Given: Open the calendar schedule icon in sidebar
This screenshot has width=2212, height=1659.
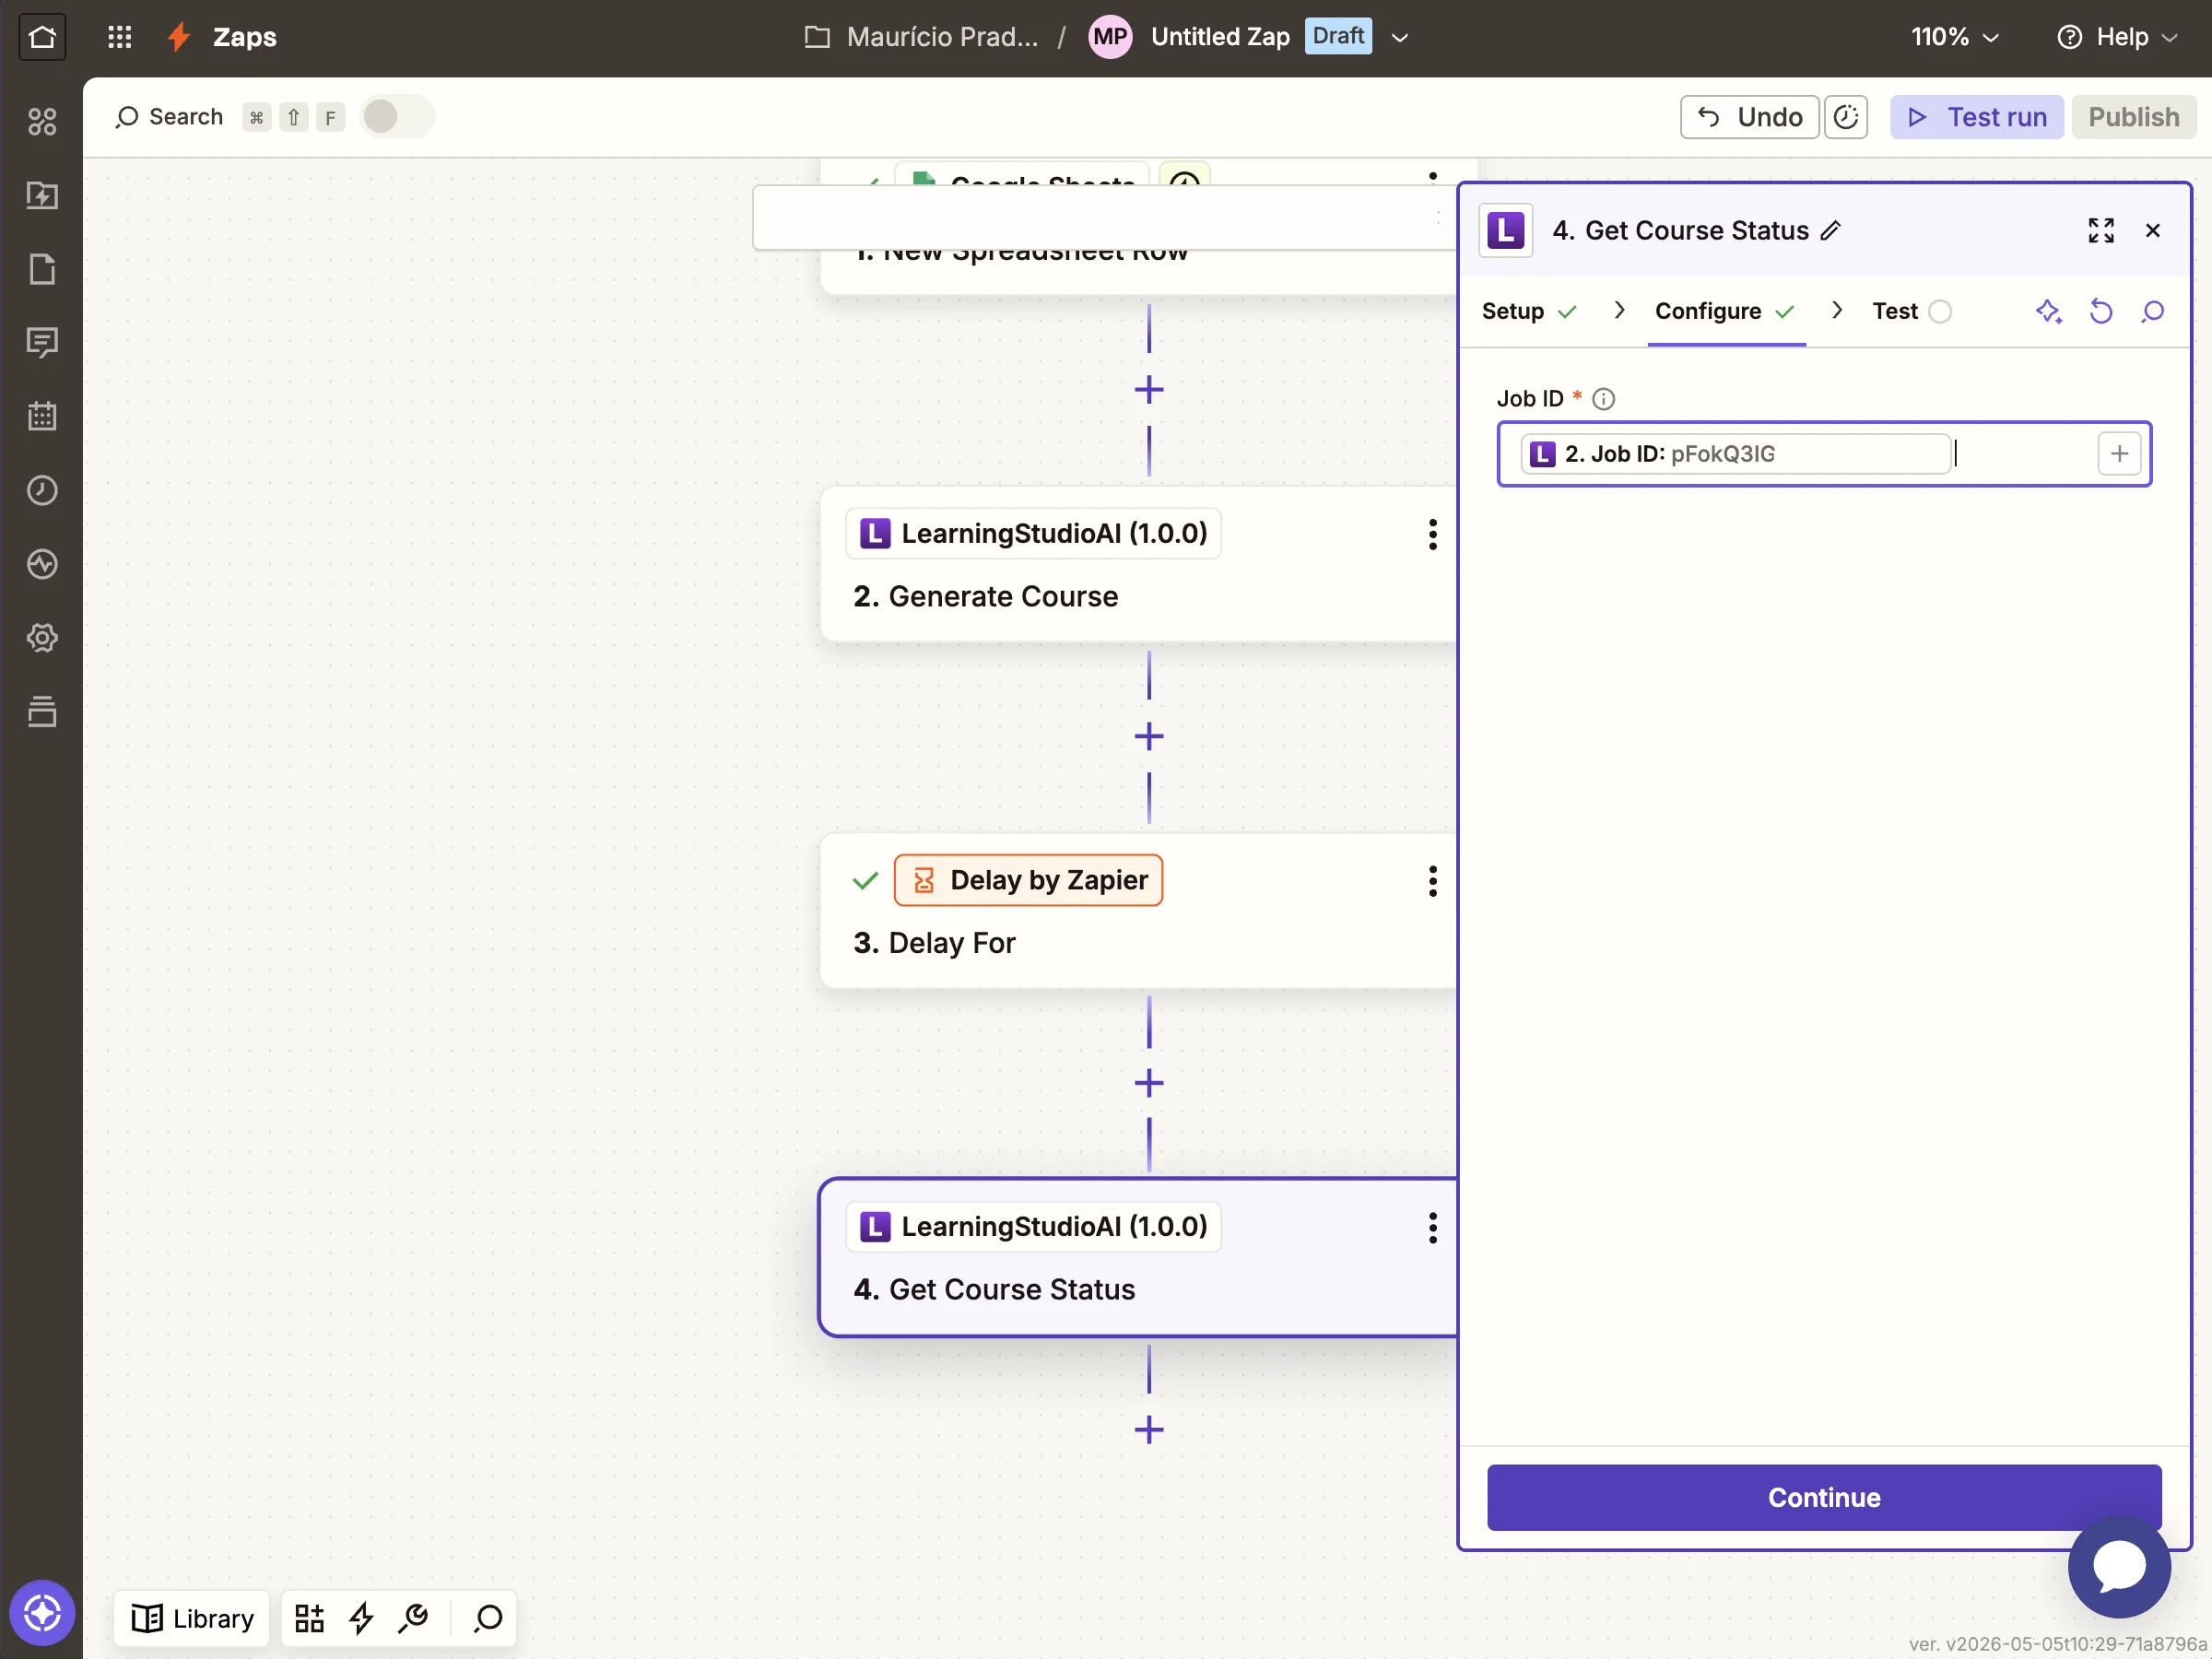Looking at the screenshot, I should pos(42,416).
